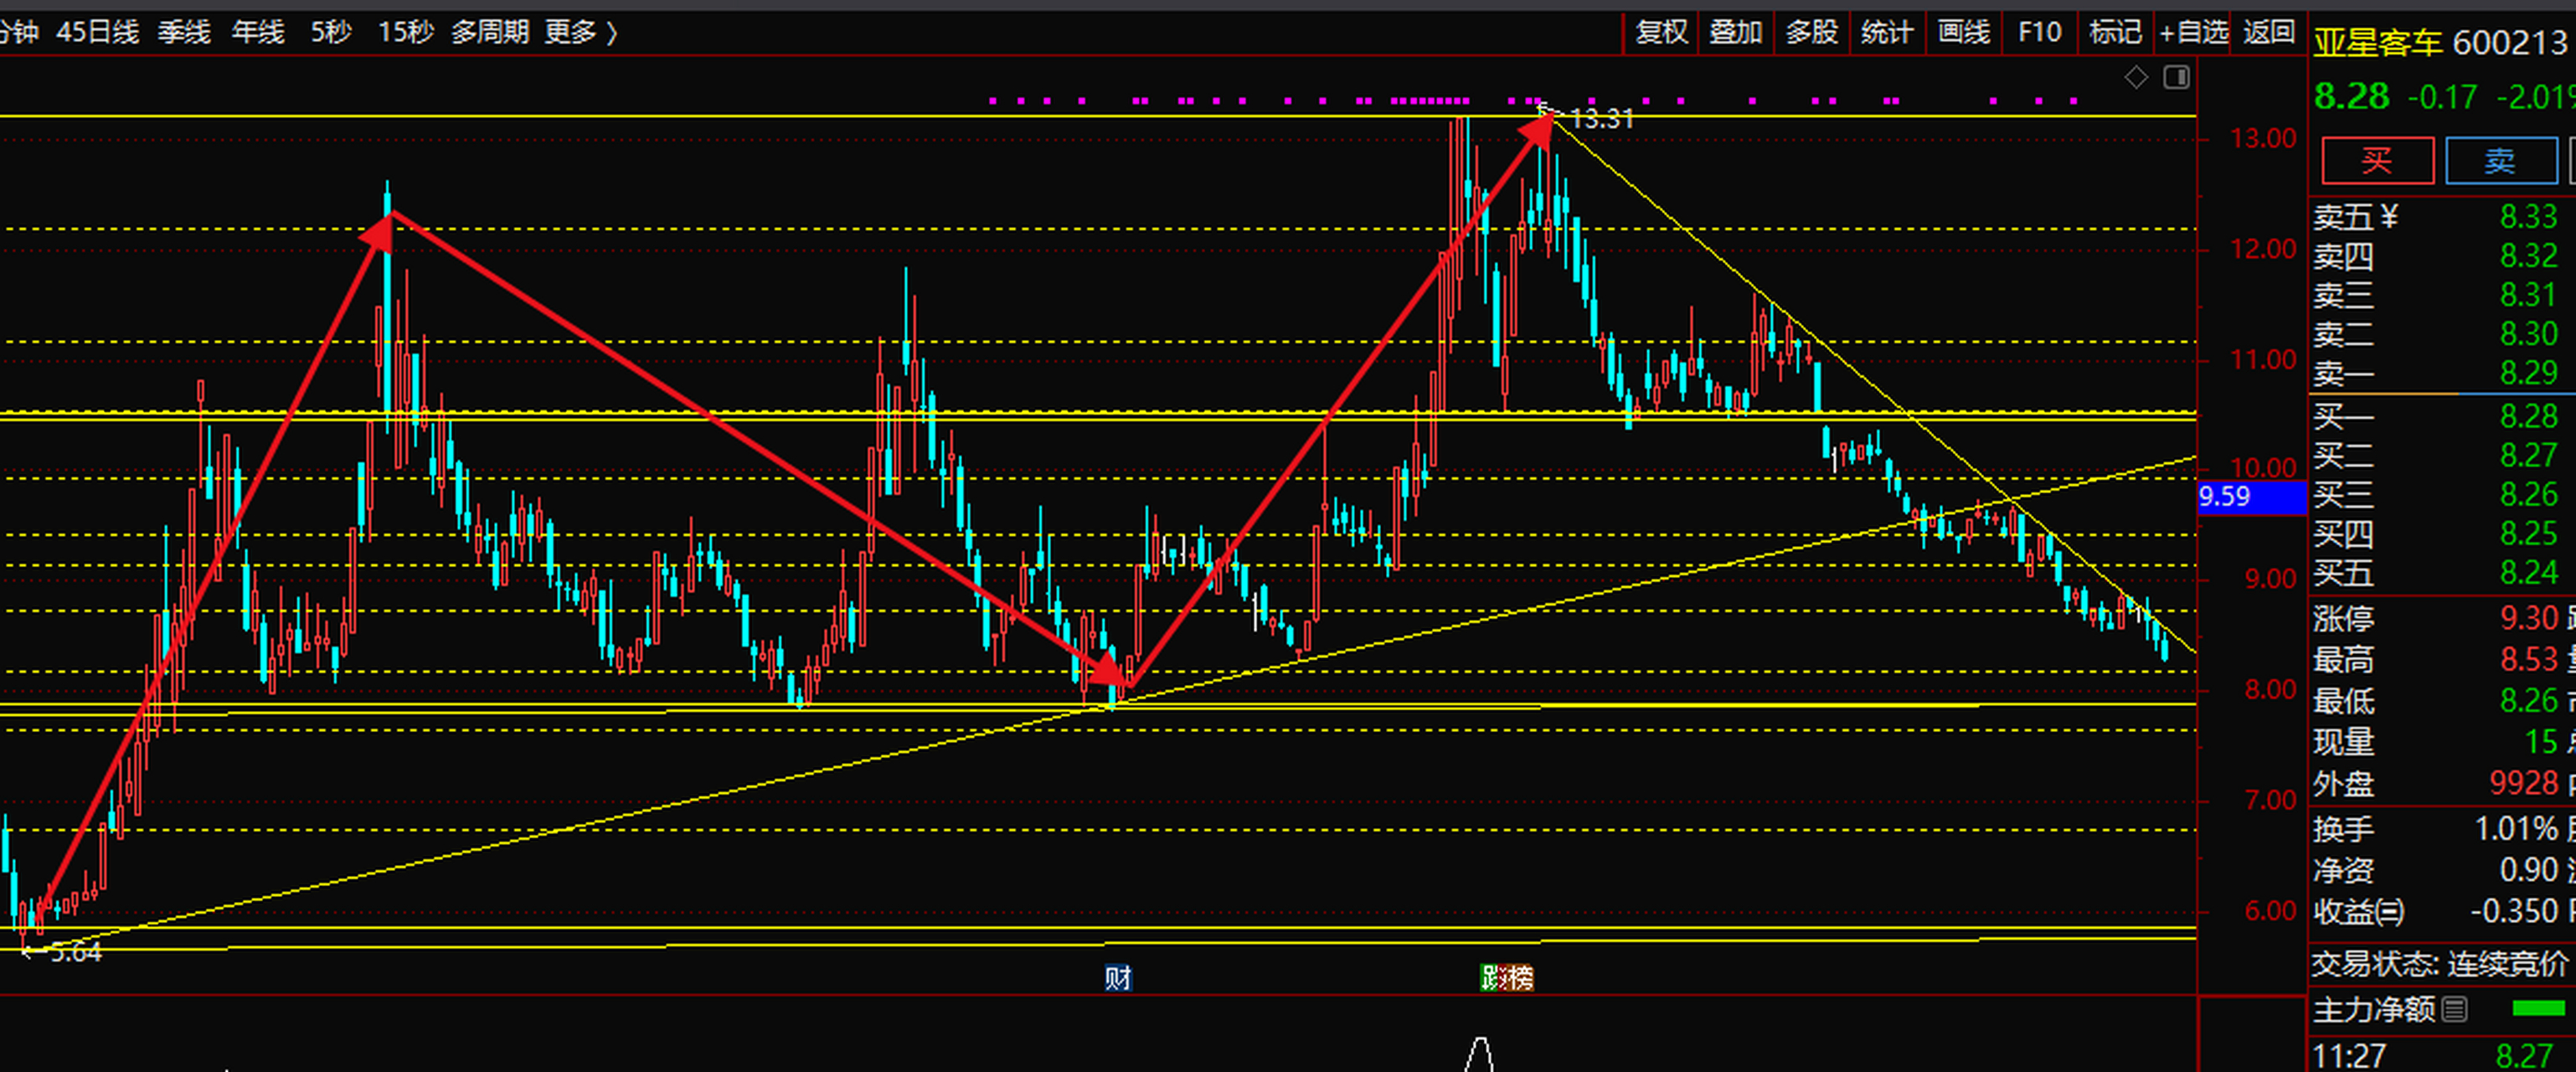Viewport: 2576px width, 1072px height.
Task: Click the 11:27 tick time entry
Action: click(x=2349, y=1056)
